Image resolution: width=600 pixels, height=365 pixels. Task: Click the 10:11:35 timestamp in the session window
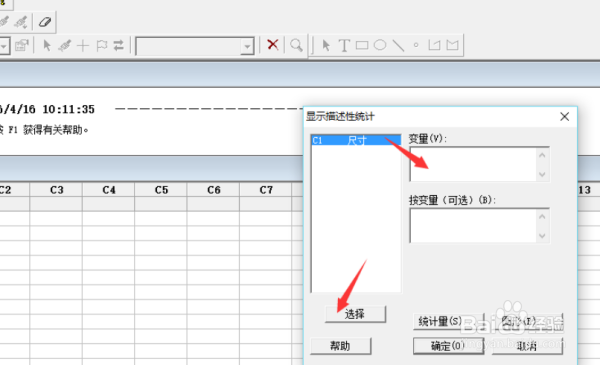[x=68, y=109]
